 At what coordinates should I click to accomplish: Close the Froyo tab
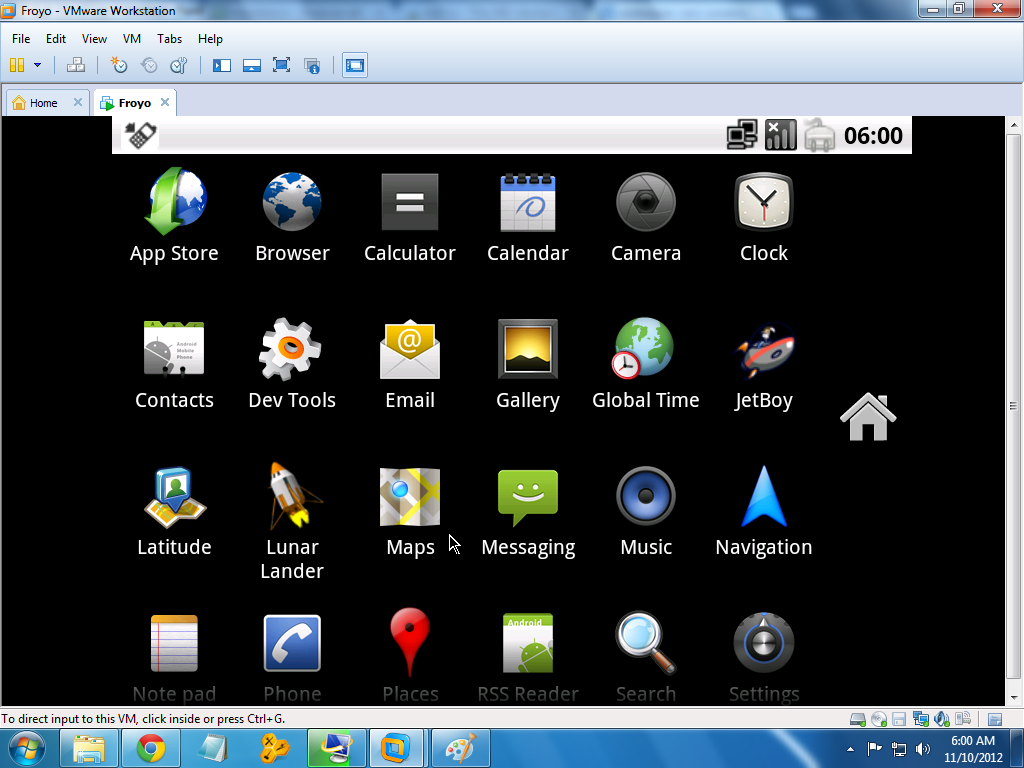[165, 102]
